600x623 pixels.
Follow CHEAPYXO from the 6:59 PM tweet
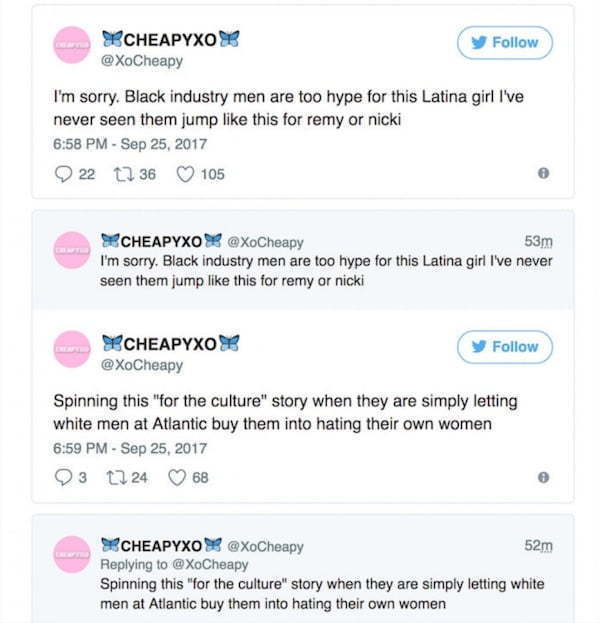[x=505, y=347]
